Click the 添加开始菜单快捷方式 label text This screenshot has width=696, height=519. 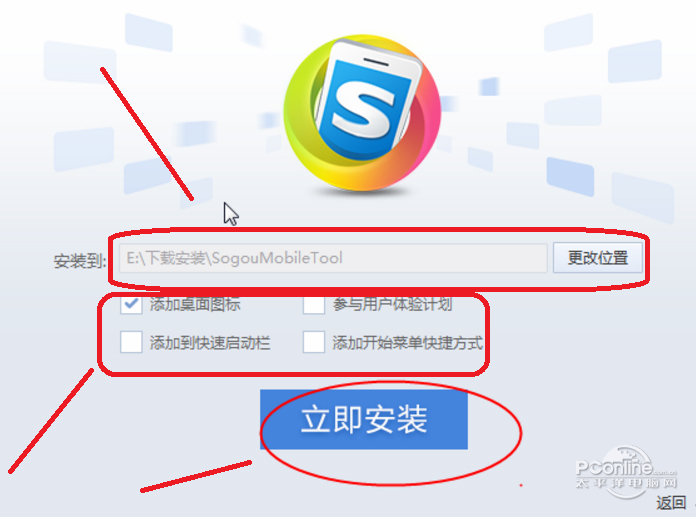(x=407, y=343)
